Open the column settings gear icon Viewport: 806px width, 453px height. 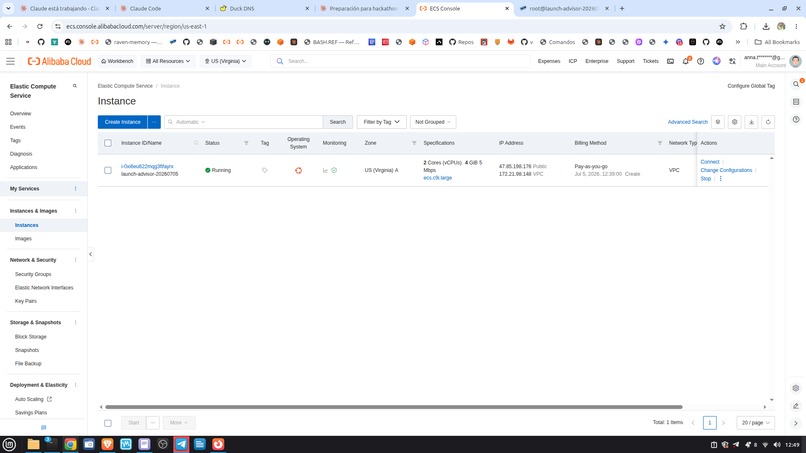click(735, 122)
